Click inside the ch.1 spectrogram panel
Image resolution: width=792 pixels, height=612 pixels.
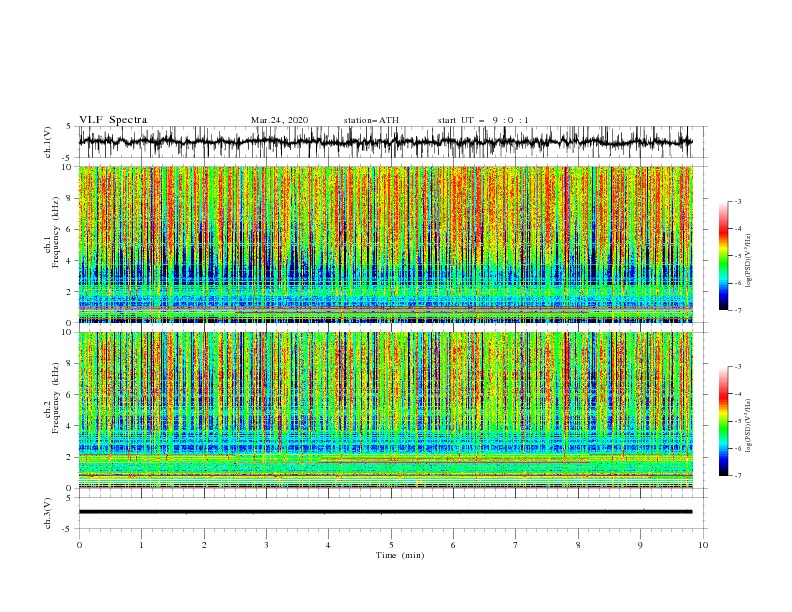(385, 244)
